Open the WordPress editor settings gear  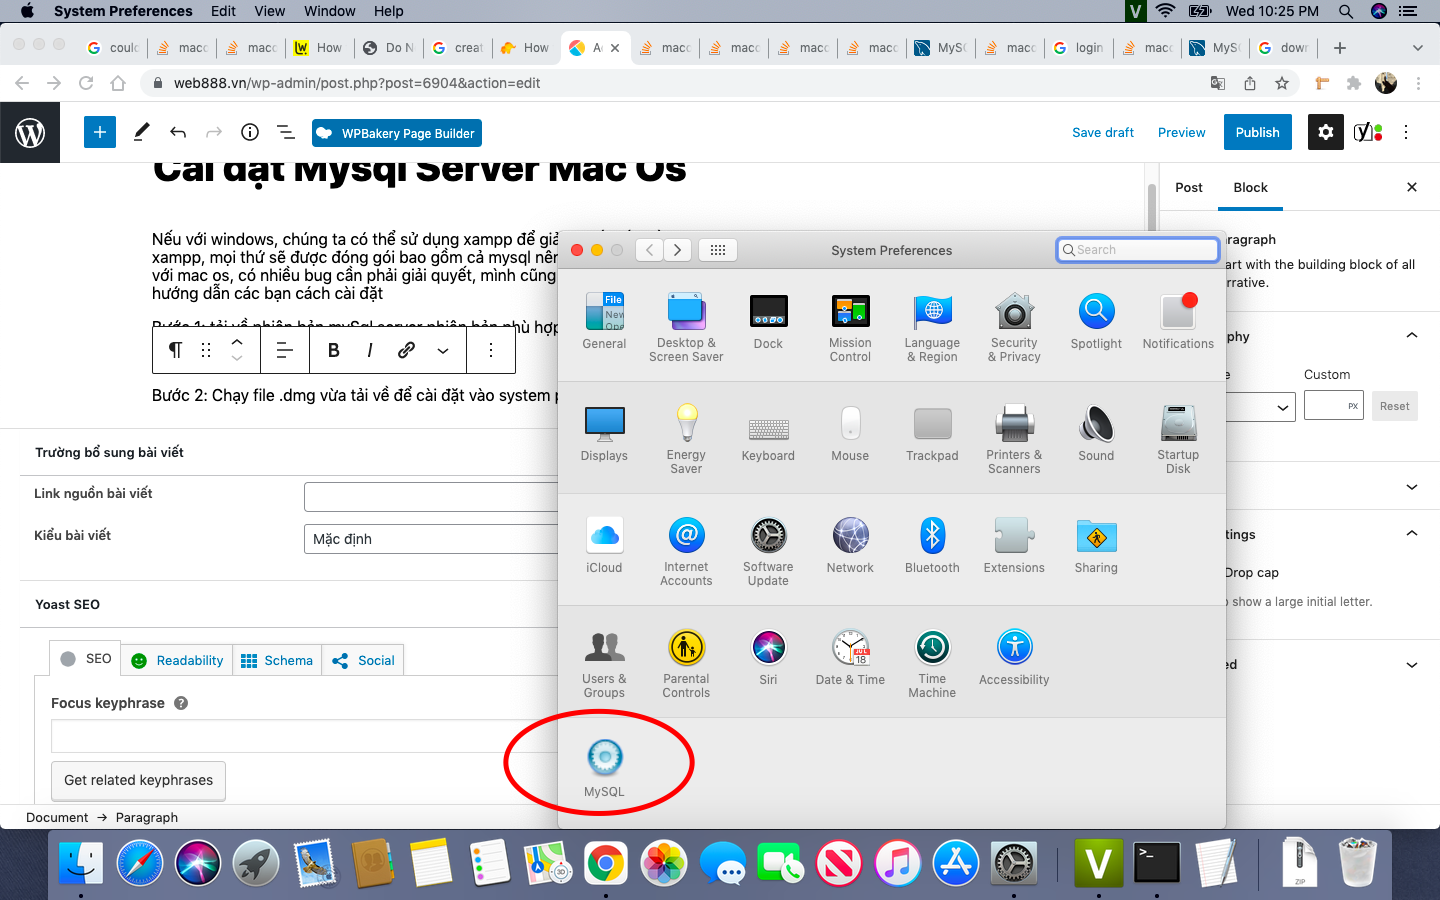tap(1326, 132)
